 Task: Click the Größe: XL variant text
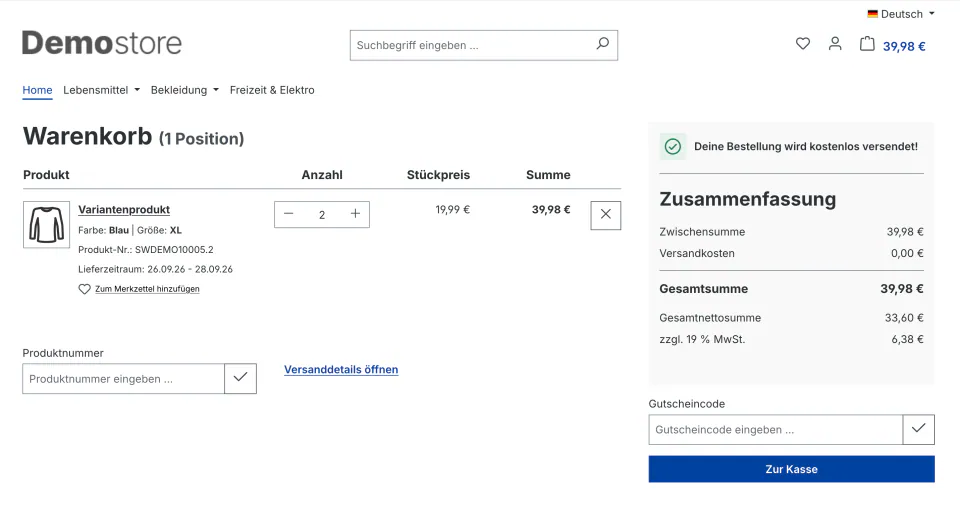(159, 230)
